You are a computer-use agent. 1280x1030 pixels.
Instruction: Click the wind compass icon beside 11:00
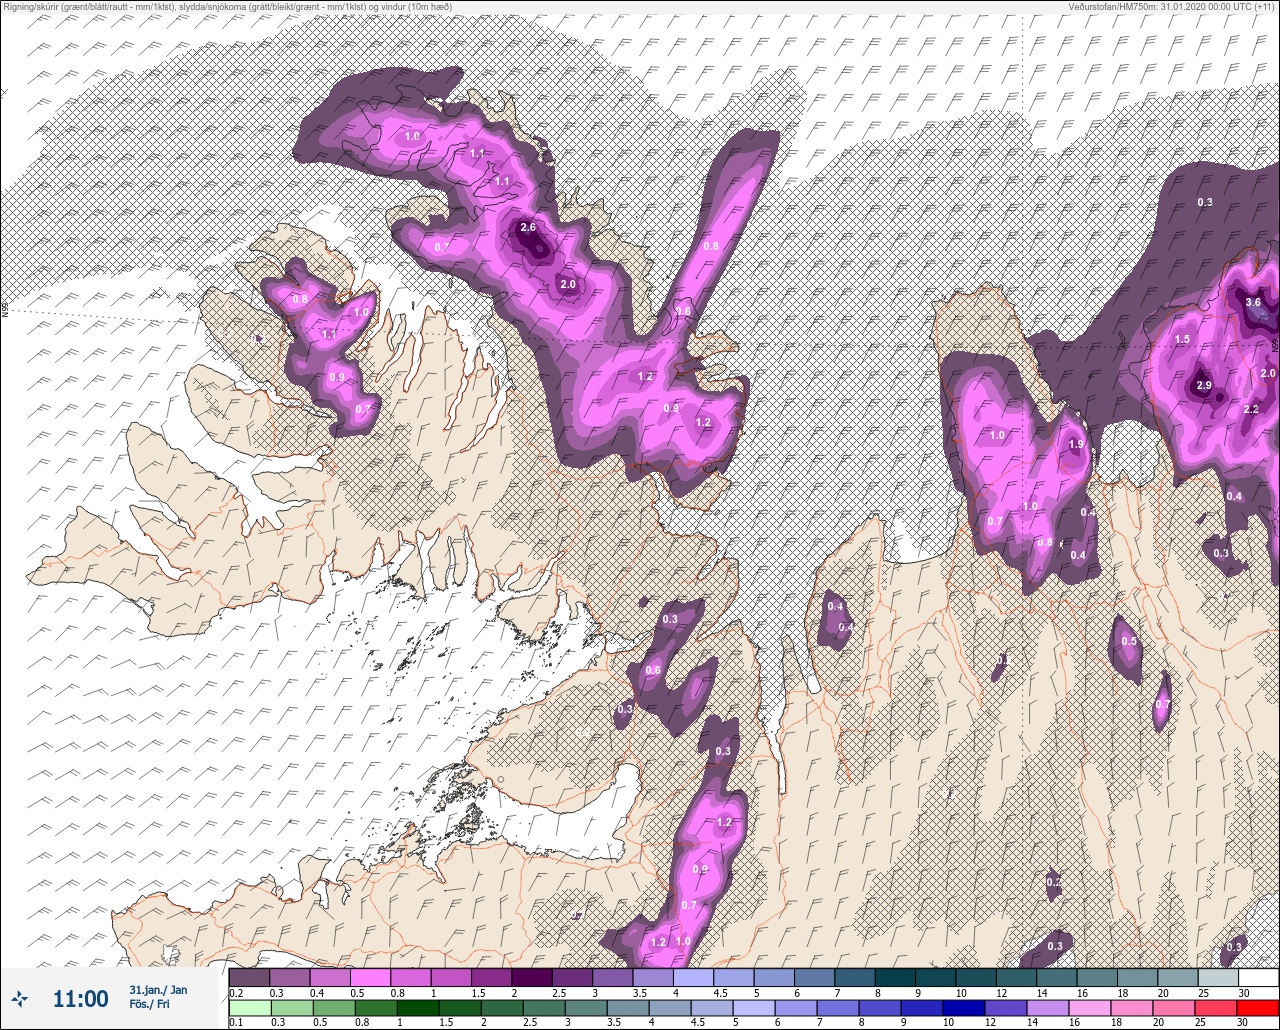click(x=19, y=997)
